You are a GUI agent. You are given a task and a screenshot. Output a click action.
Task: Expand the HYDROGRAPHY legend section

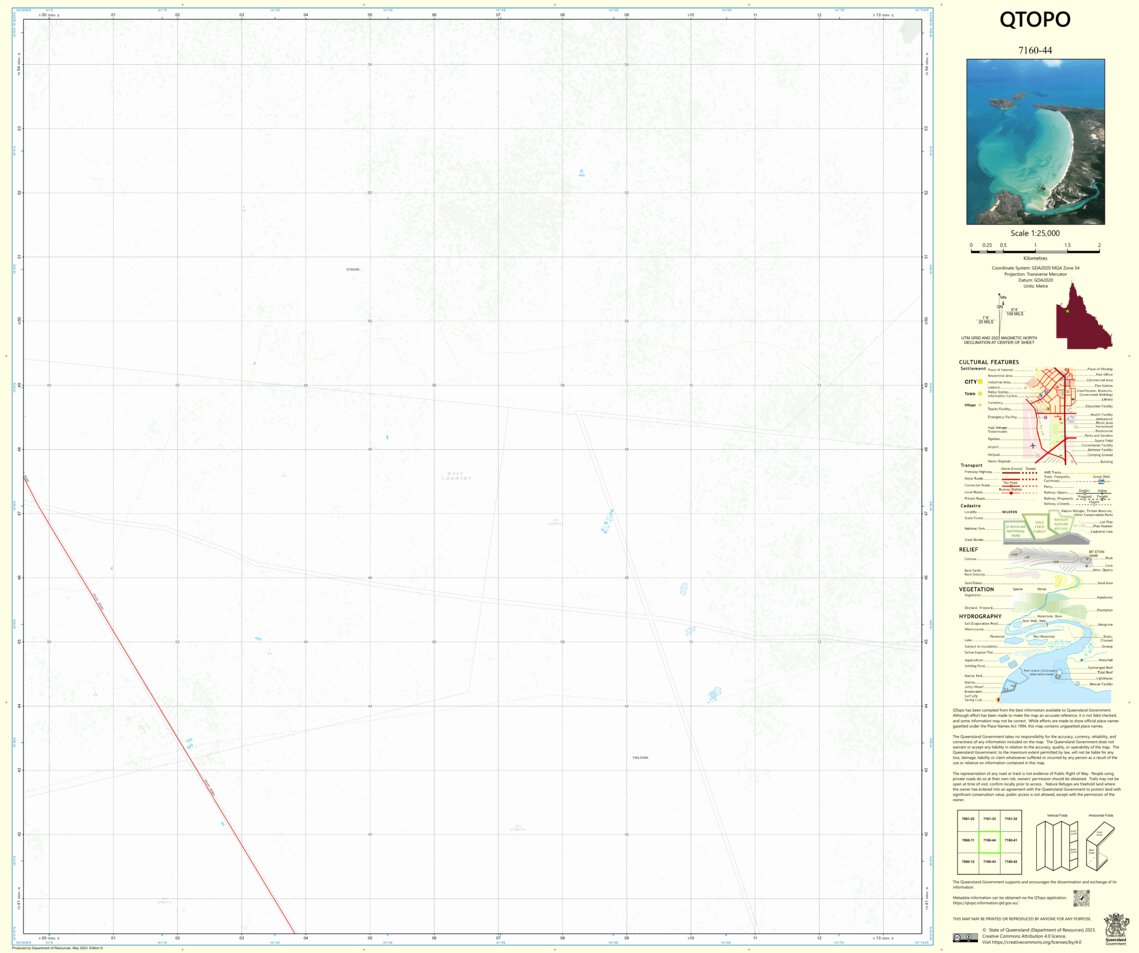coord(981,616)
